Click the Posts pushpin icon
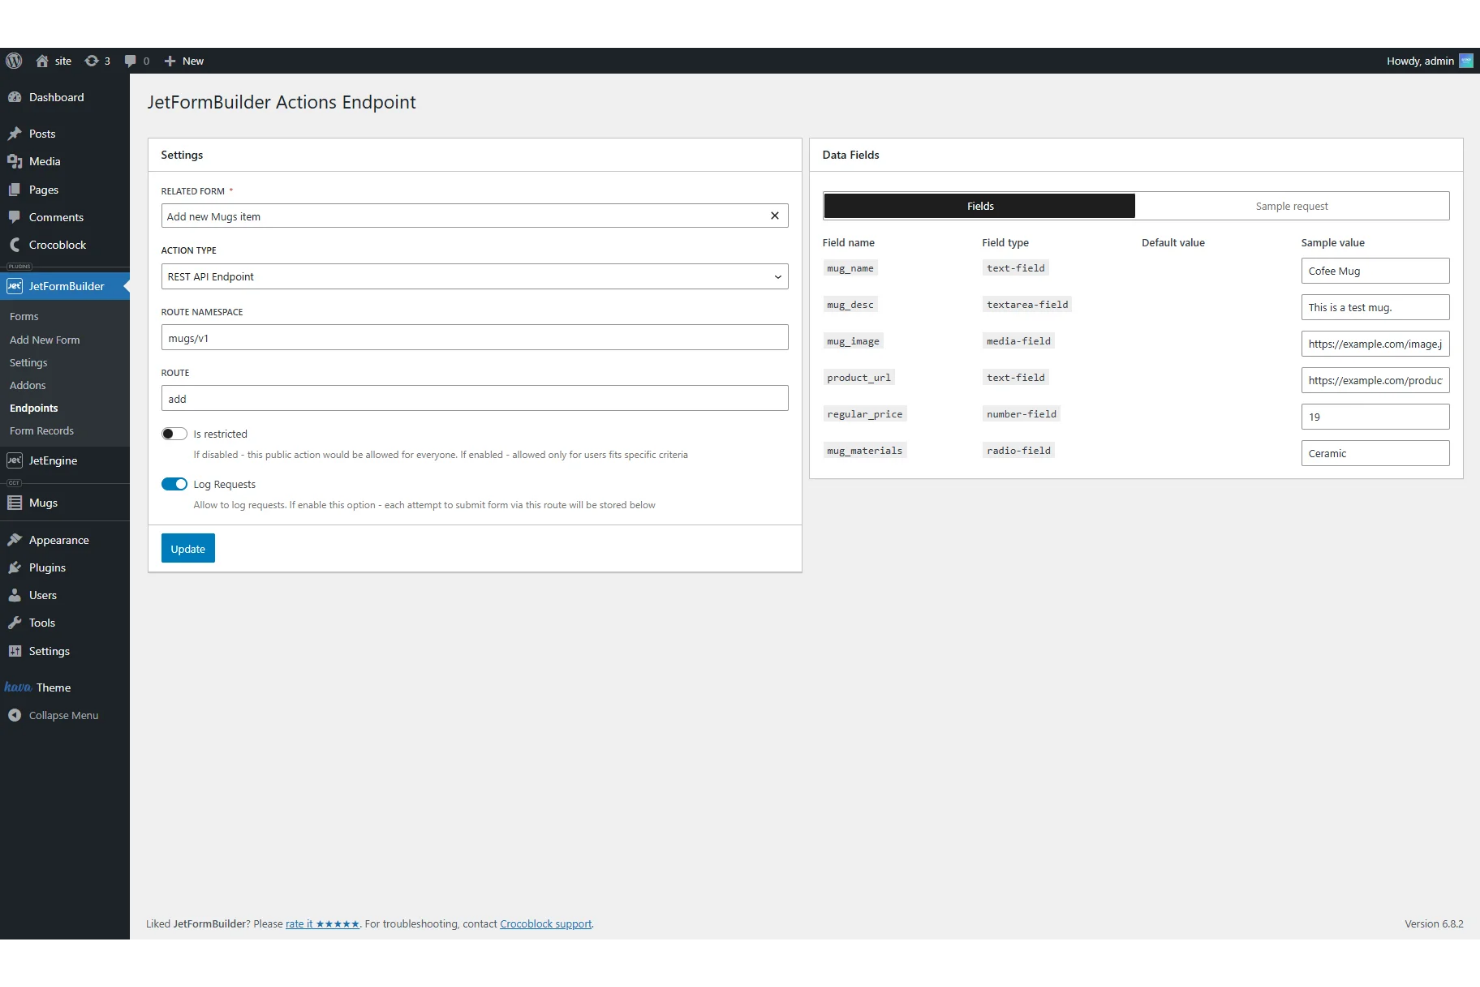Screen dimensions: 1480x987 16,133
